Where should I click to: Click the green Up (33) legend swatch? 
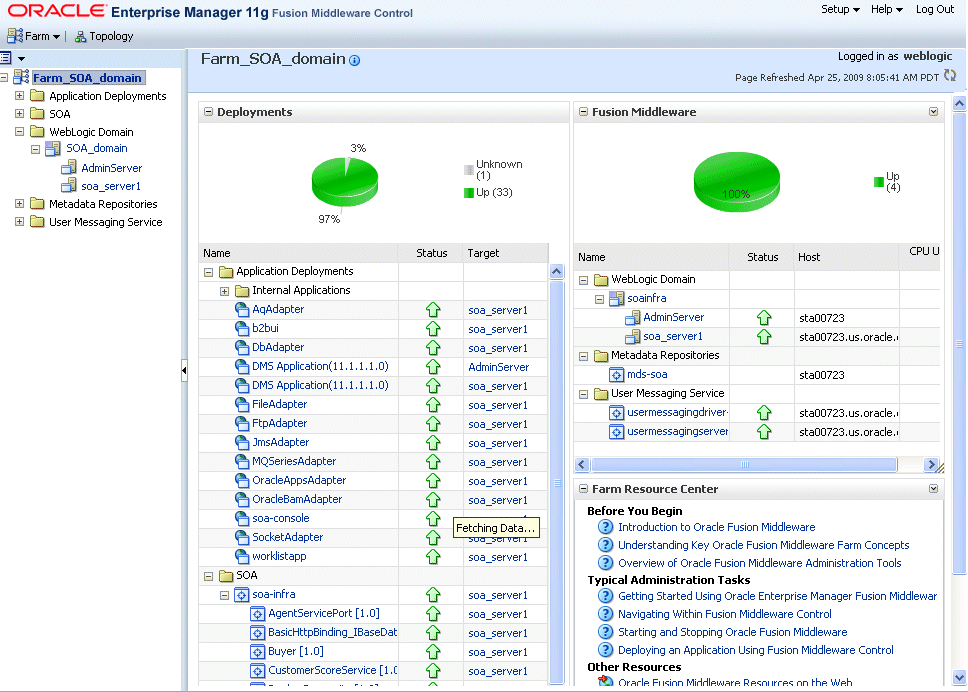coord(469,193)
